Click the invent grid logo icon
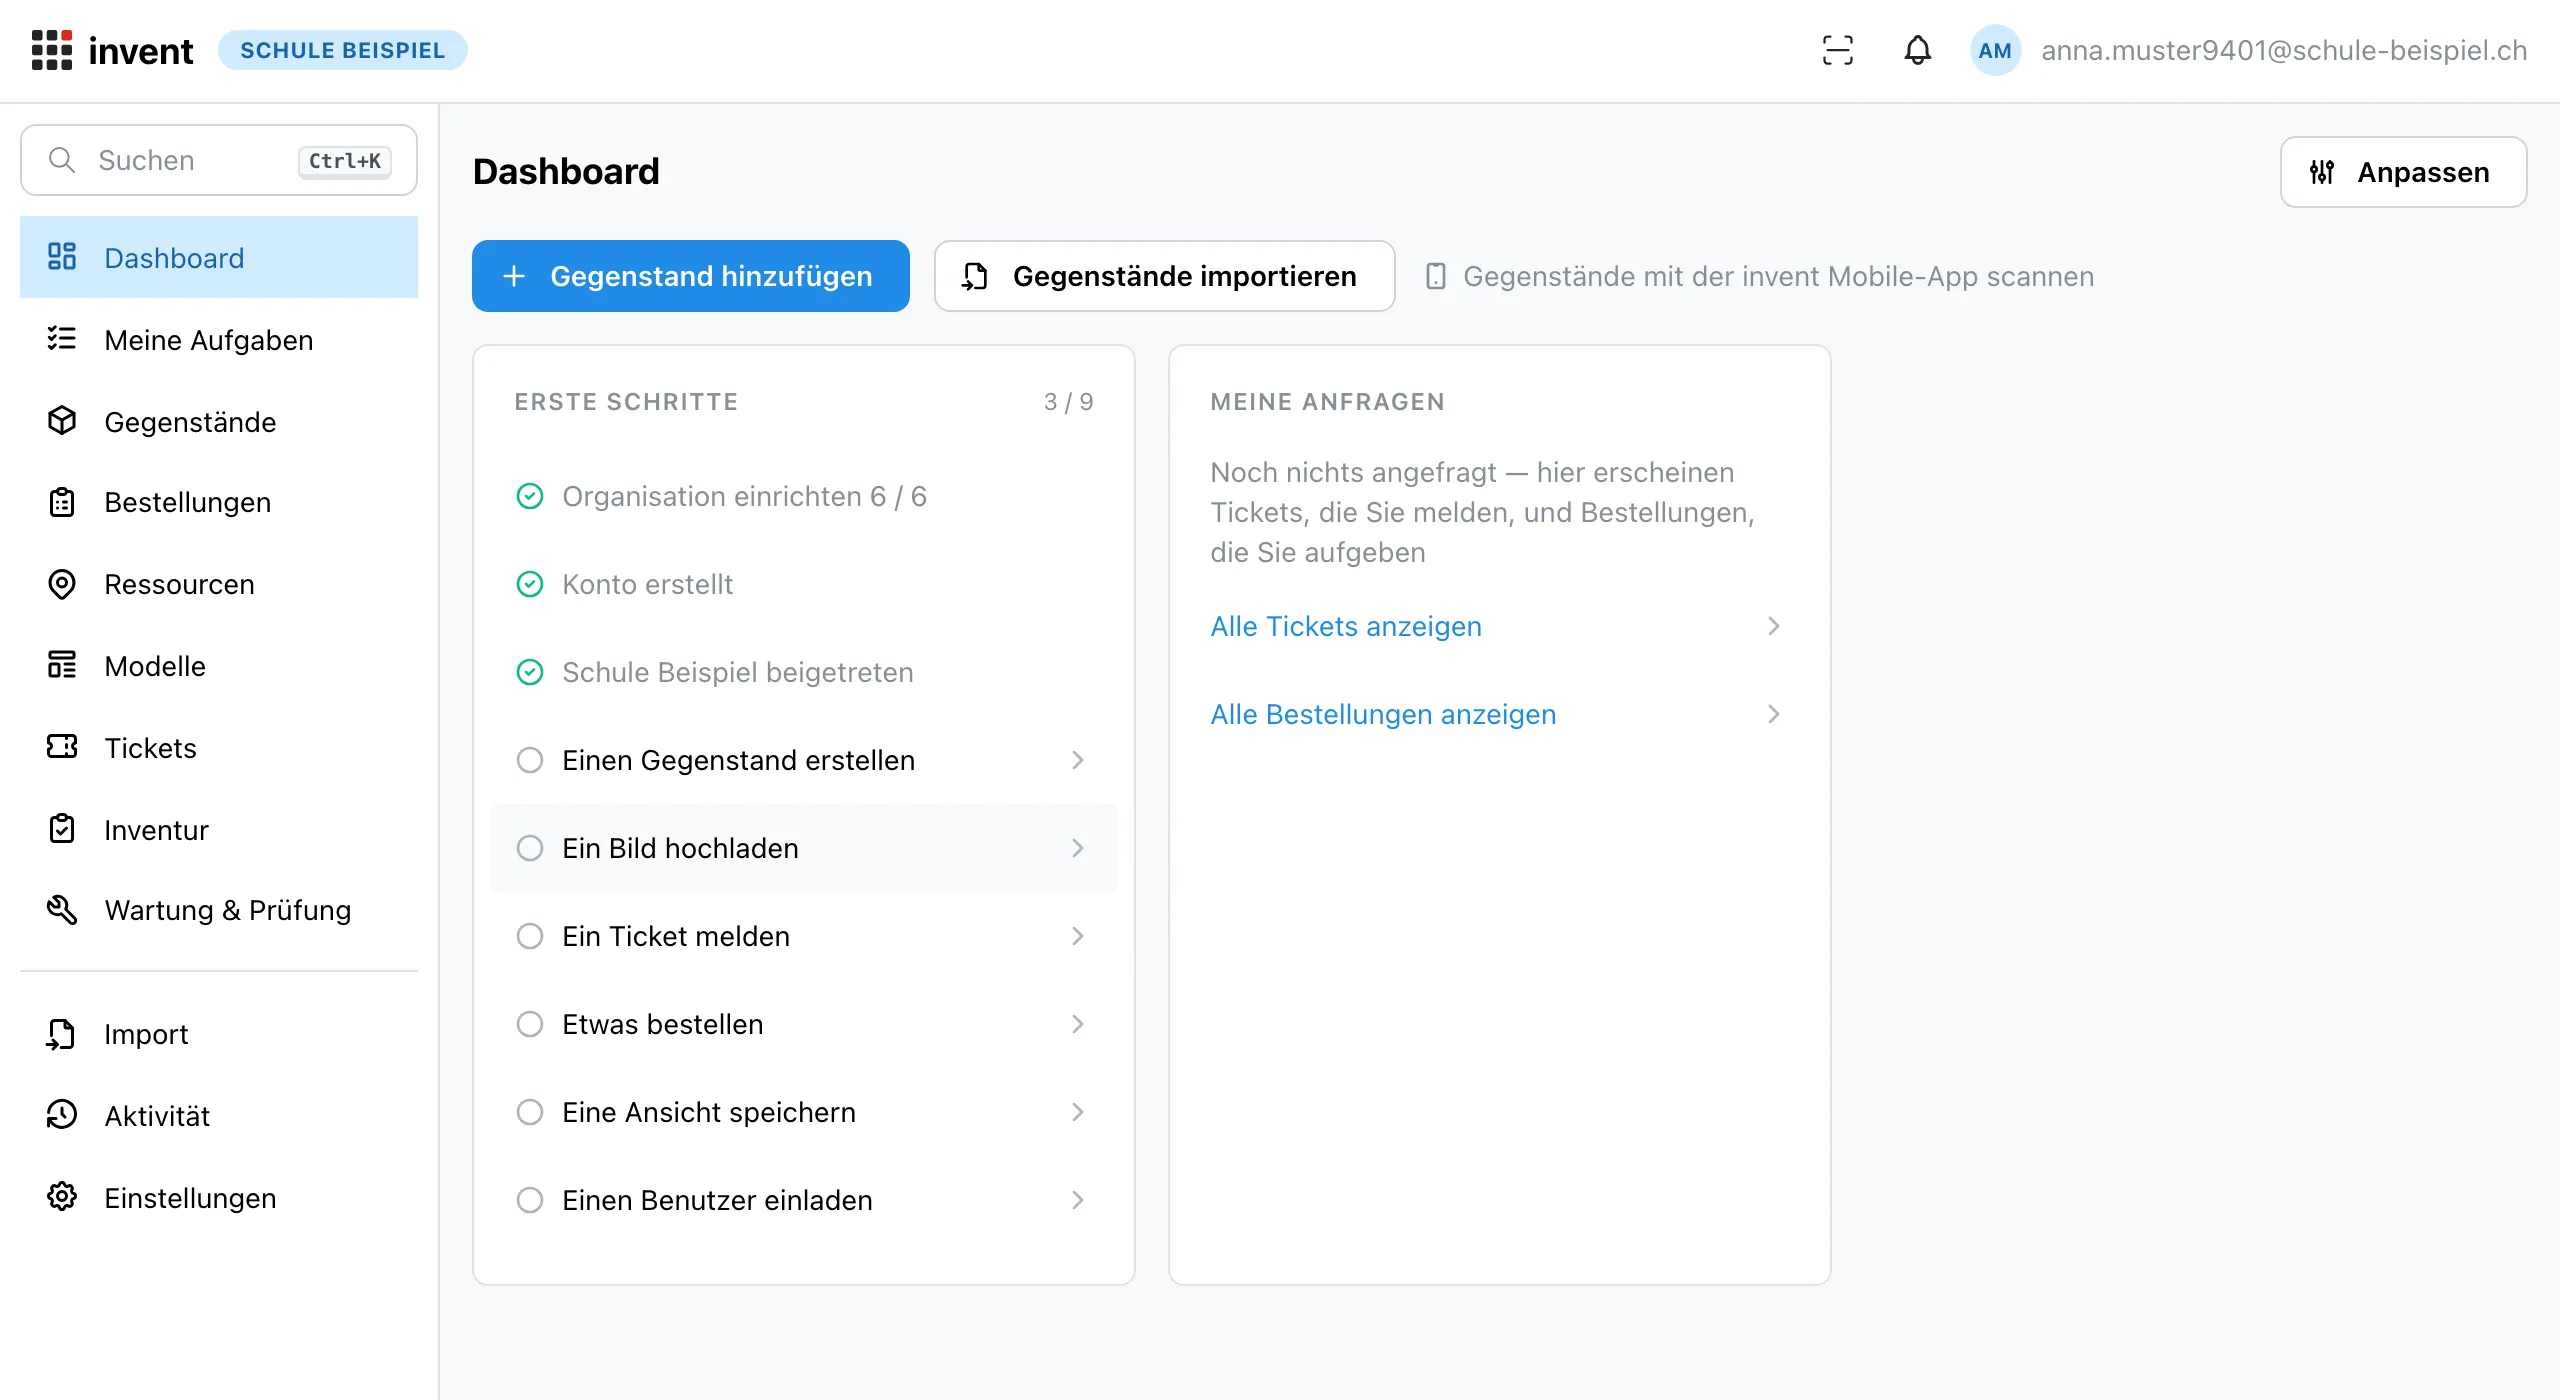Image resolution: width=2560 pixels, height=1400 pixels. 52,50
